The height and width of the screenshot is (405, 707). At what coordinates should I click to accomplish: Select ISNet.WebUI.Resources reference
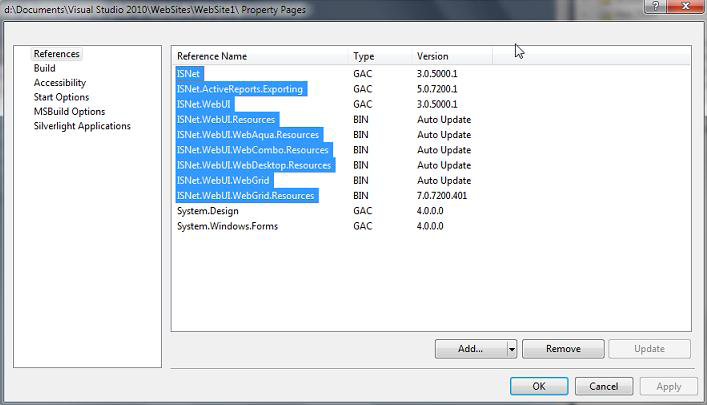[x=226, y=120]
